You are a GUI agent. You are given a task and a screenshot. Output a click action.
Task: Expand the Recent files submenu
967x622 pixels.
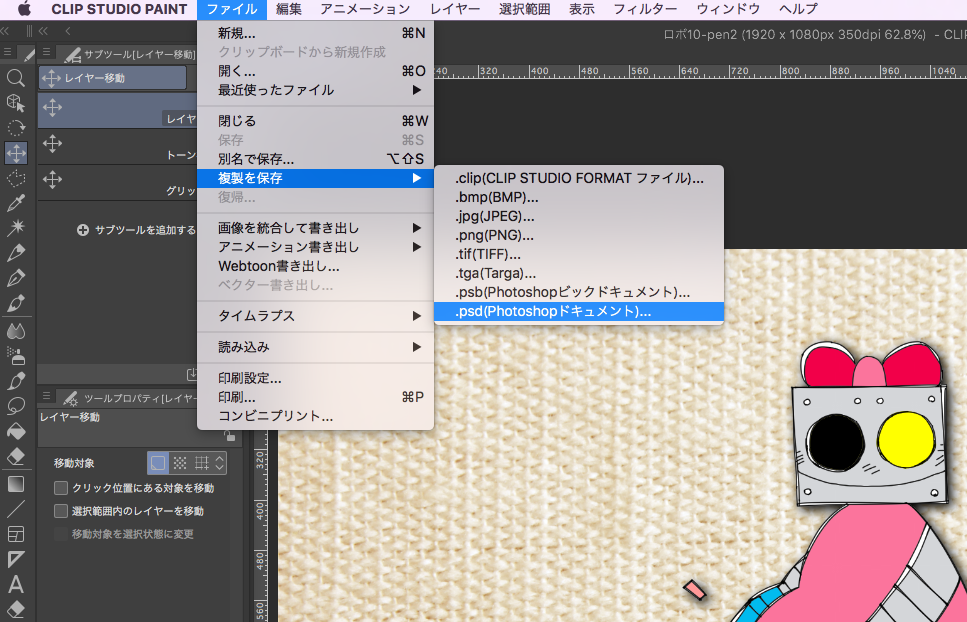315,90
